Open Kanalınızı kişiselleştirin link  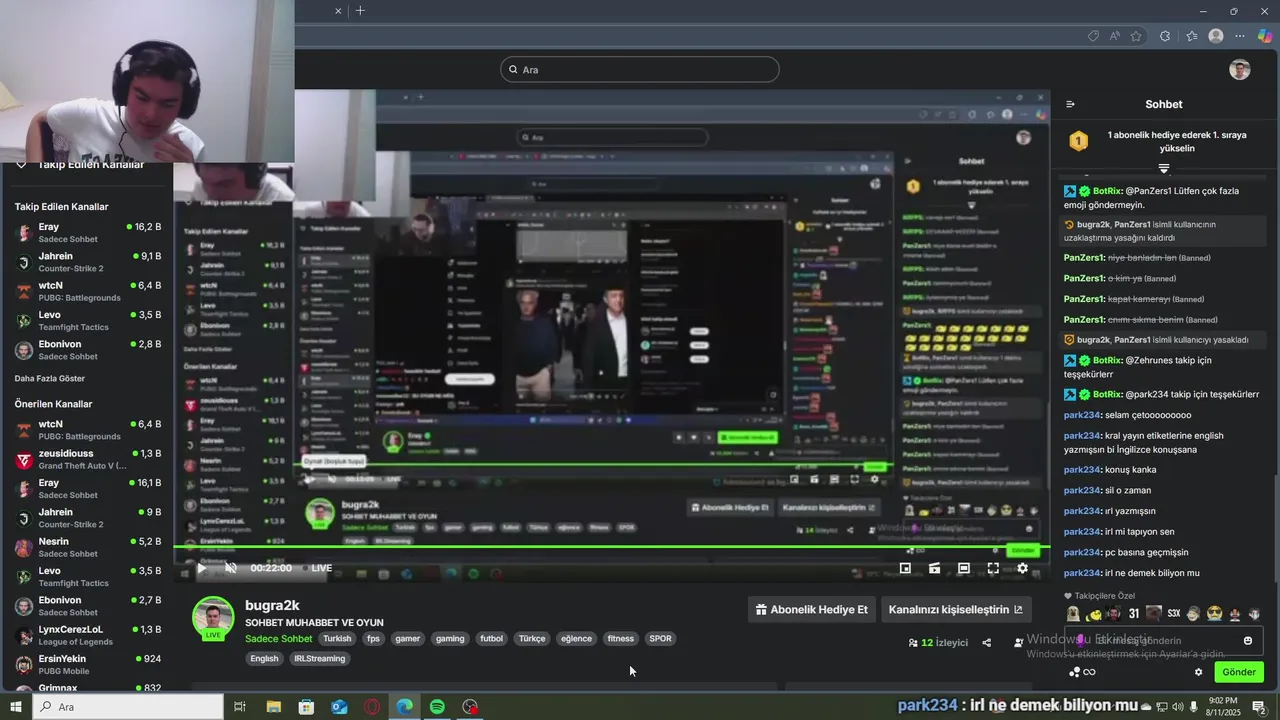[956, 610]
